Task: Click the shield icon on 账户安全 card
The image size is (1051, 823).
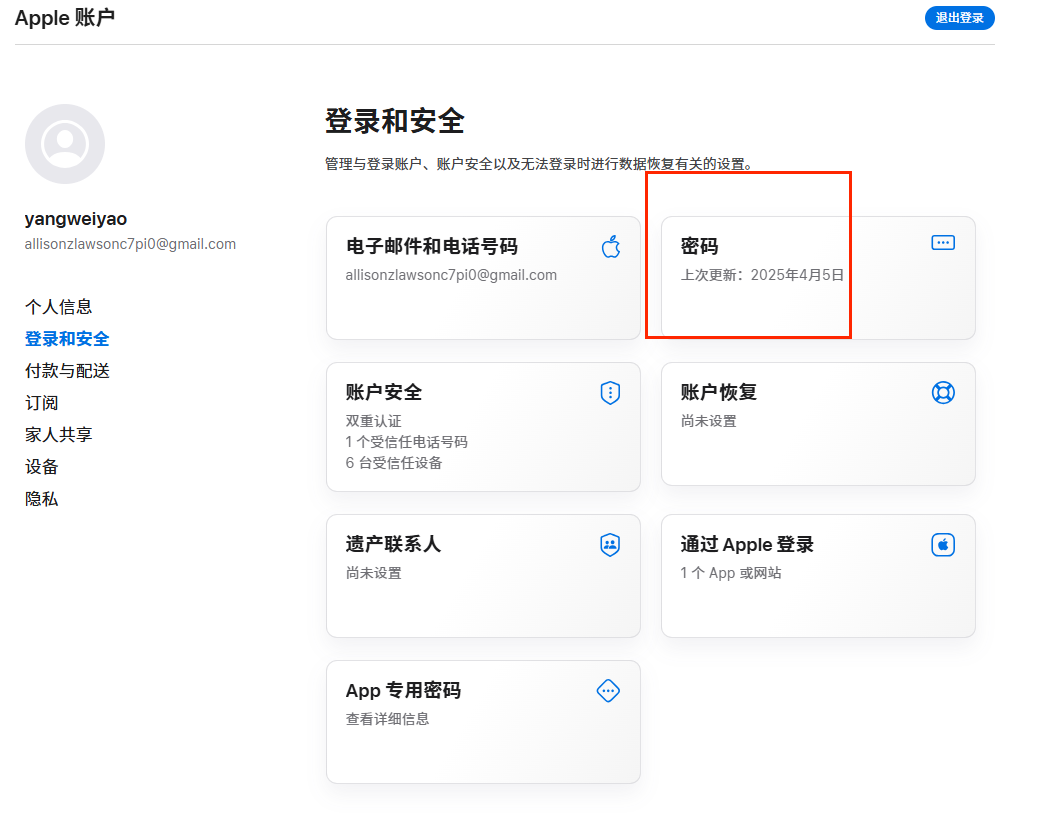Action: click(x=610, y=393)
